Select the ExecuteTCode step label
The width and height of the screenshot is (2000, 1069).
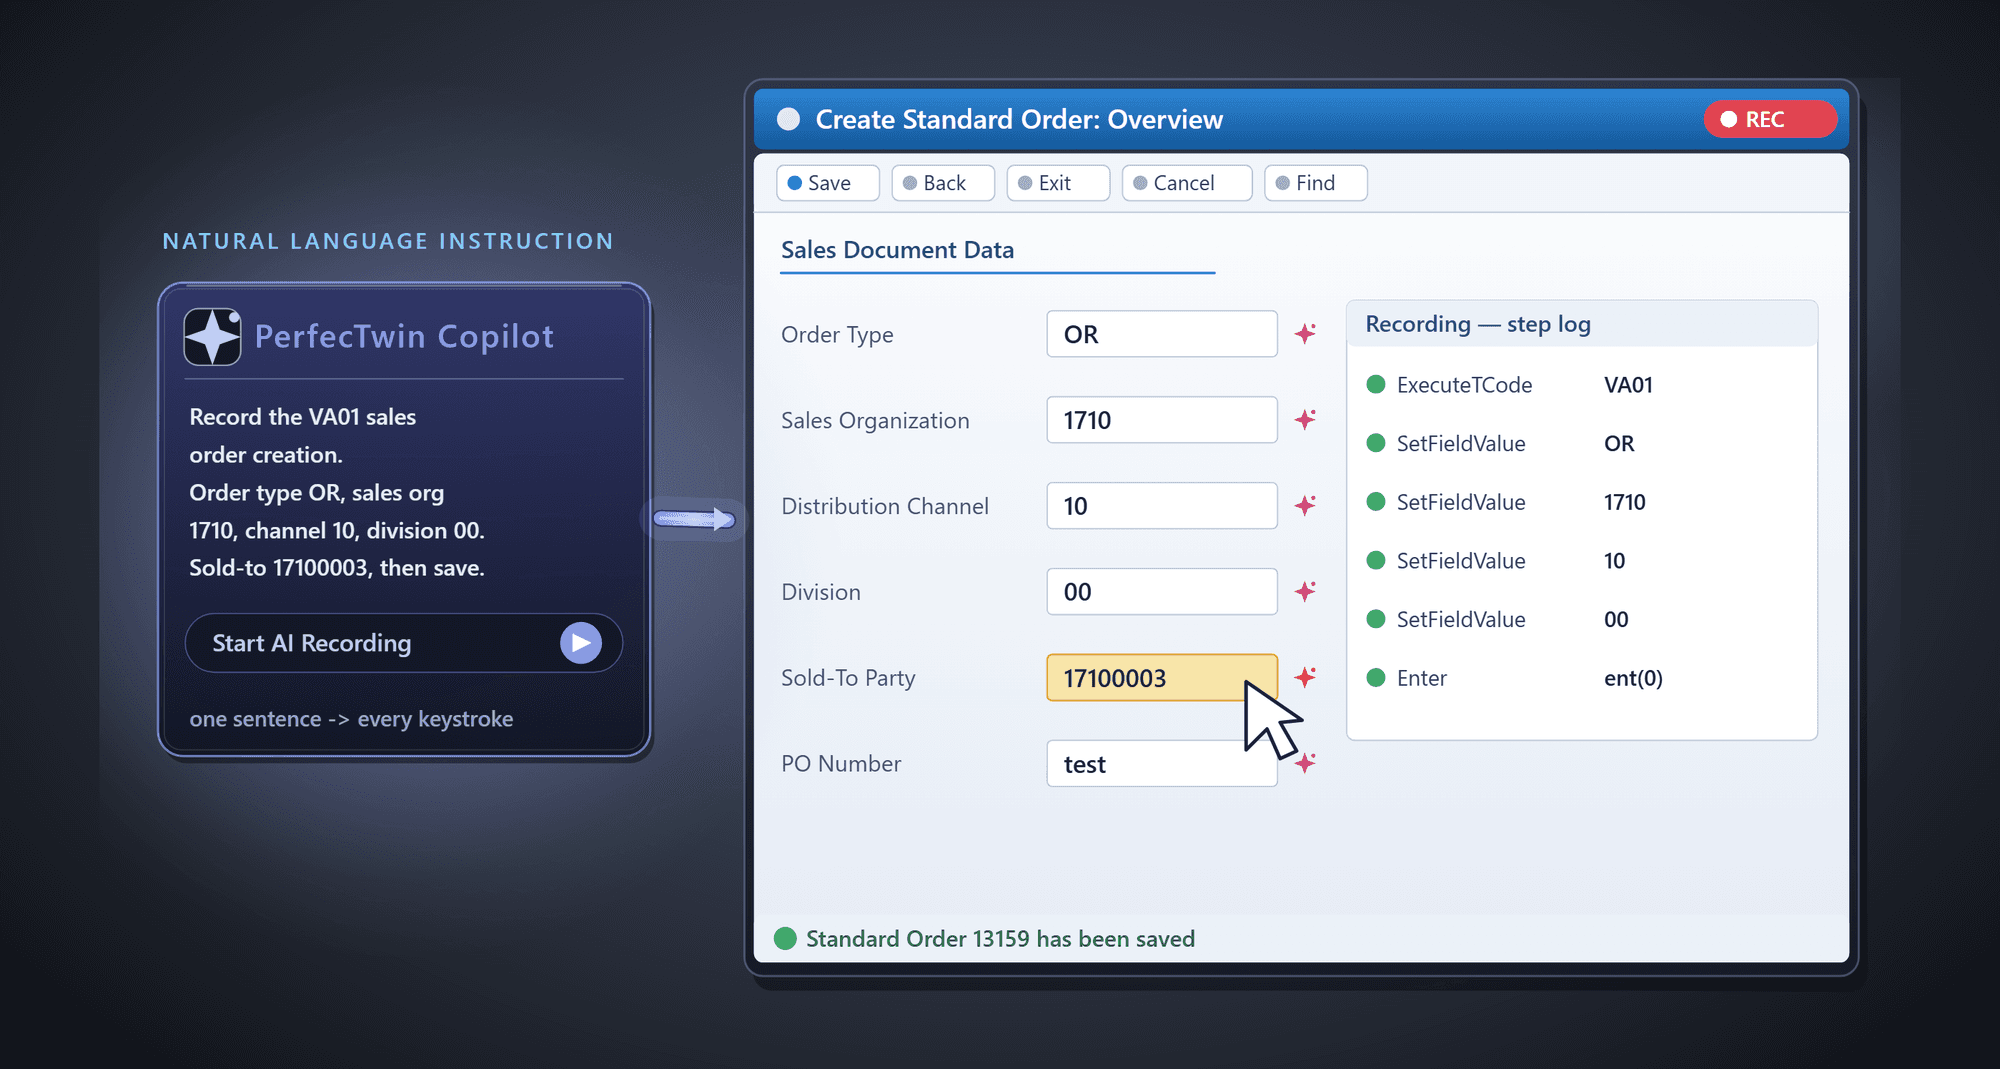1464,385
